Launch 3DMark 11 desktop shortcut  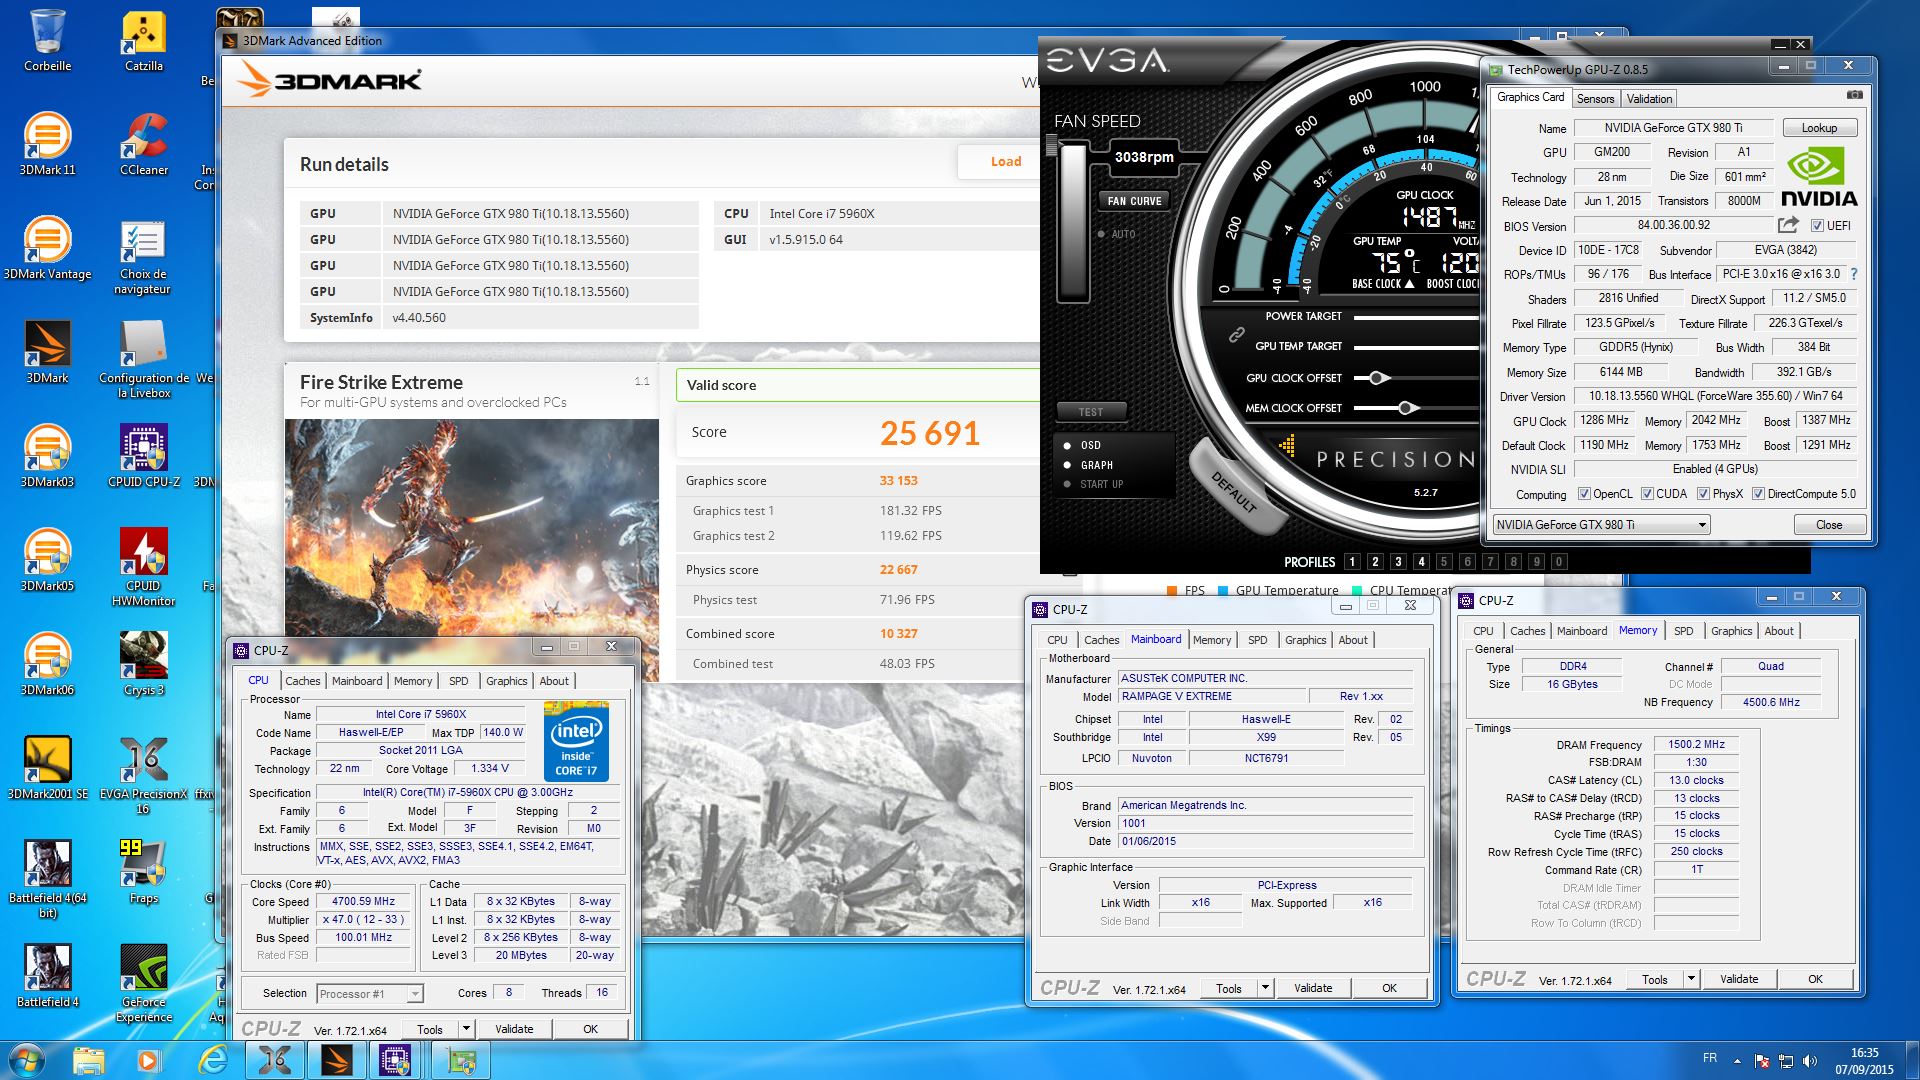click(x=47, y=145)
